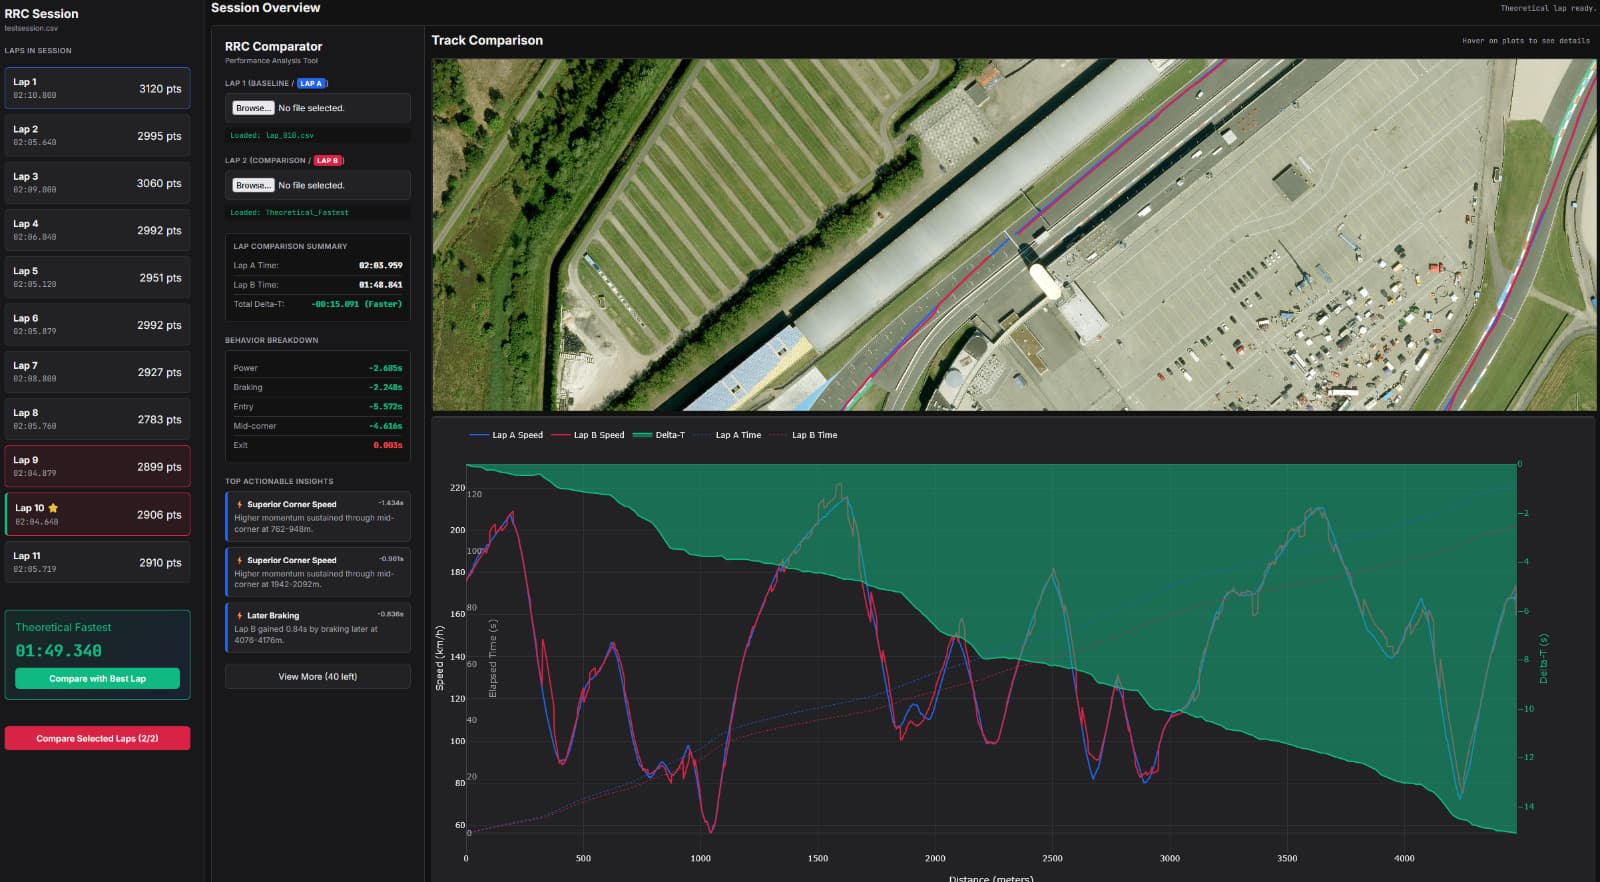Viewport: 1600px width, 882px height.
Task: Click the green Delta-T legend swatch
Action: [642, 435]
